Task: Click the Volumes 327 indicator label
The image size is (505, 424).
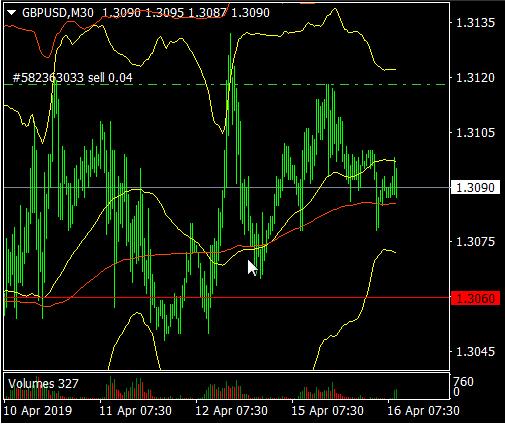Action: coord(43,384)
